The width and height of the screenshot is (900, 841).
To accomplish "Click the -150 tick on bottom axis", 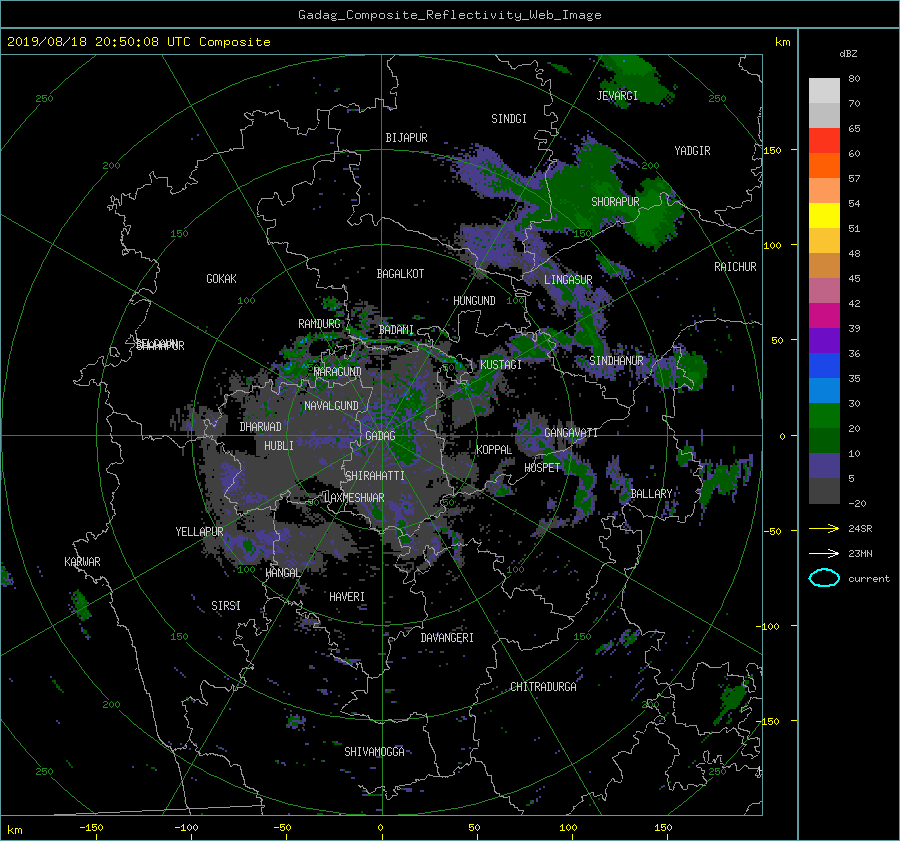I will tap(91, 827).
